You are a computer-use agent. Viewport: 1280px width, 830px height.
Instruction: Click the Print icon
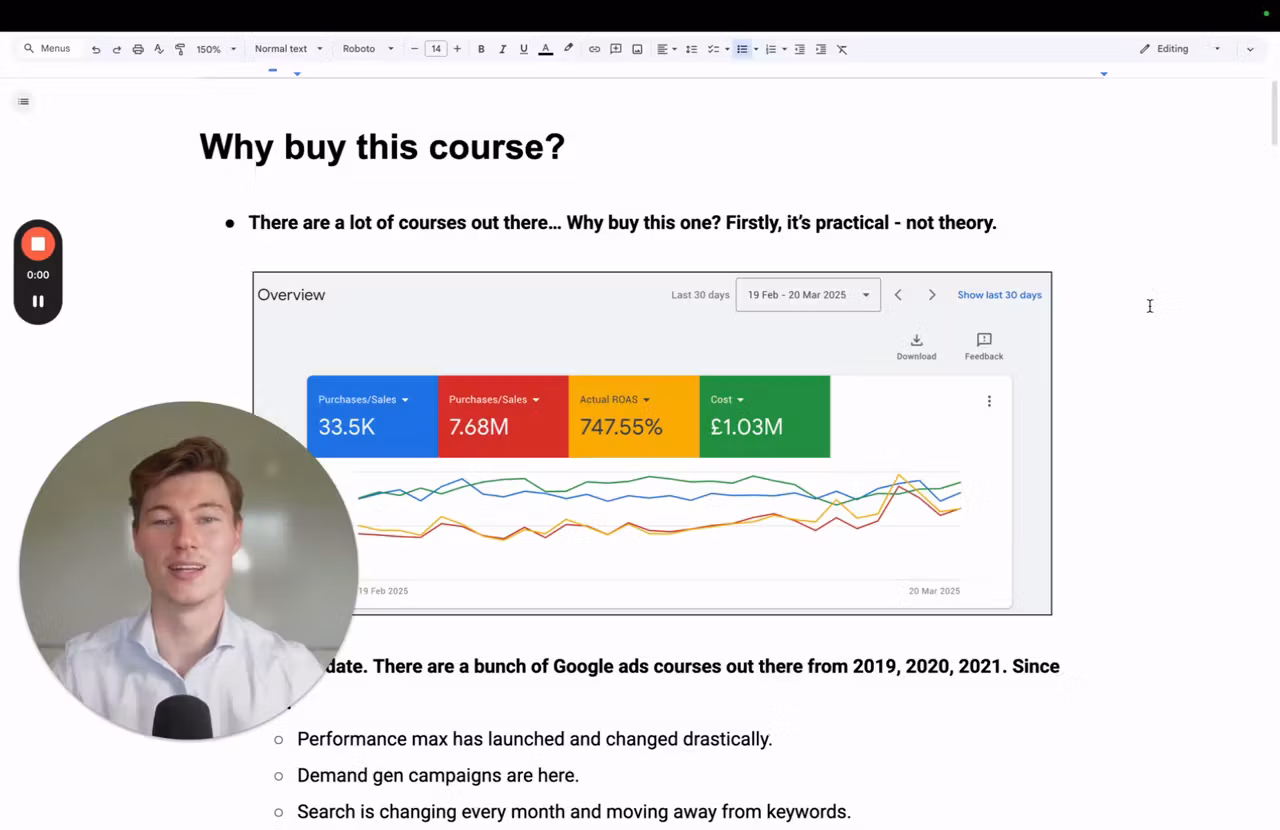point(137,48)
